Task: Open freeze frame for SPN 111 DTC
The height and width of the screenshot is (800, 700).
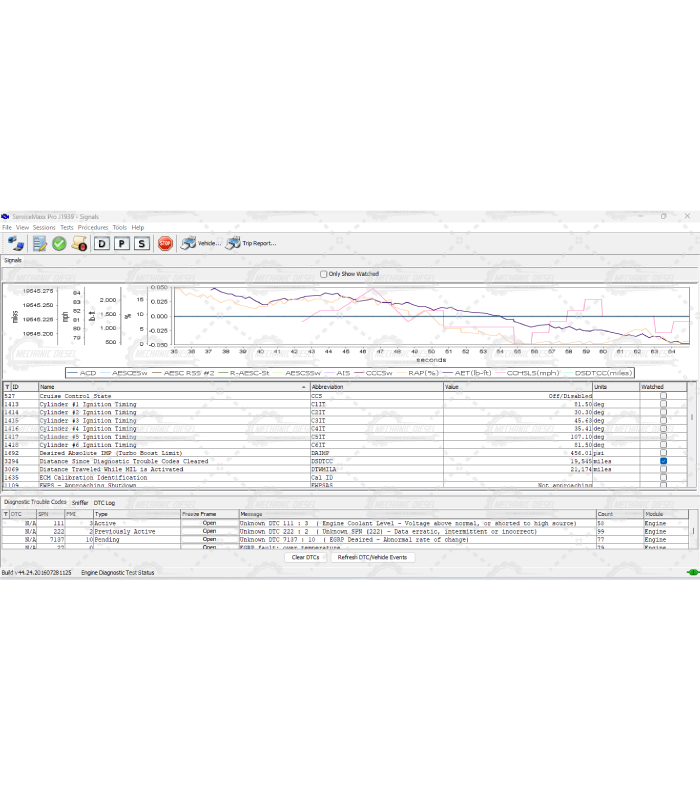Action: 209,523
